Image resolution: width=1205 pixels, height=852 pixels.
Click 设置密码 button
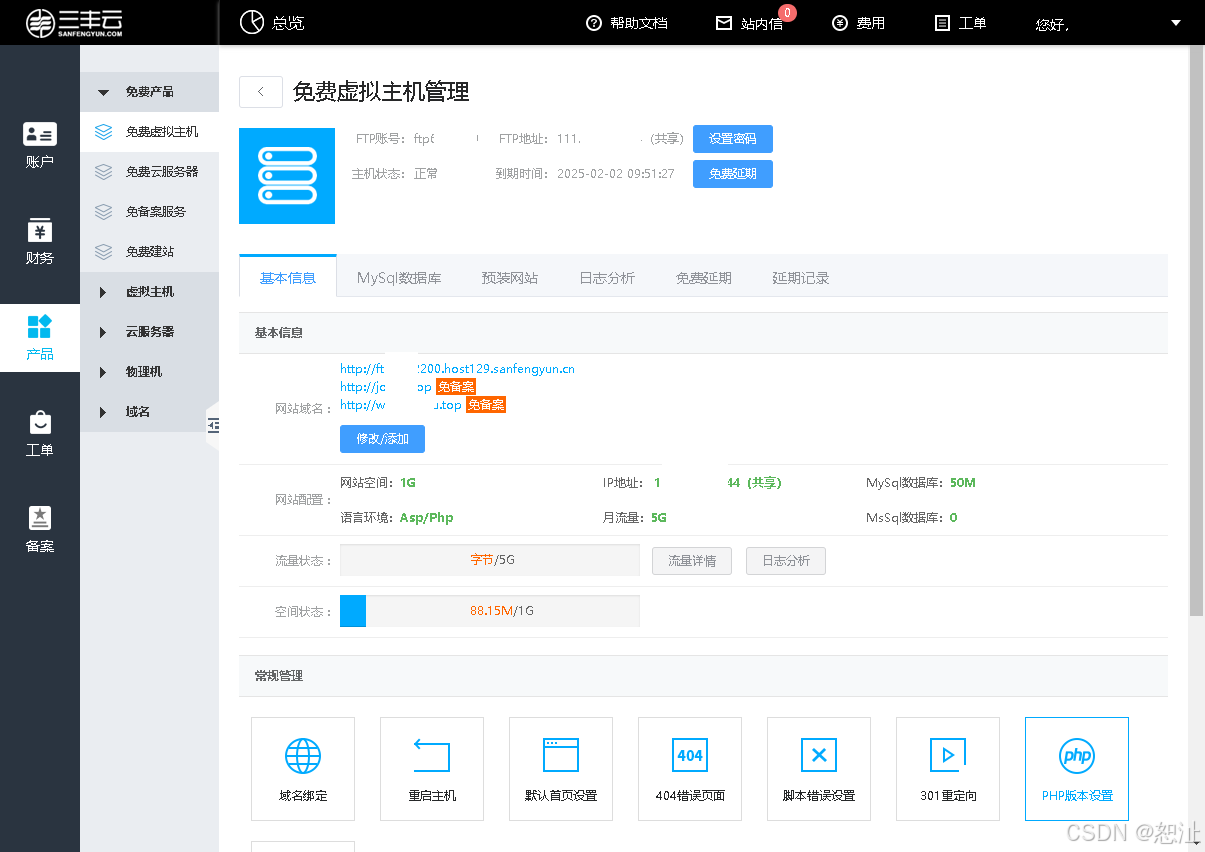click(x=733, y=139)
